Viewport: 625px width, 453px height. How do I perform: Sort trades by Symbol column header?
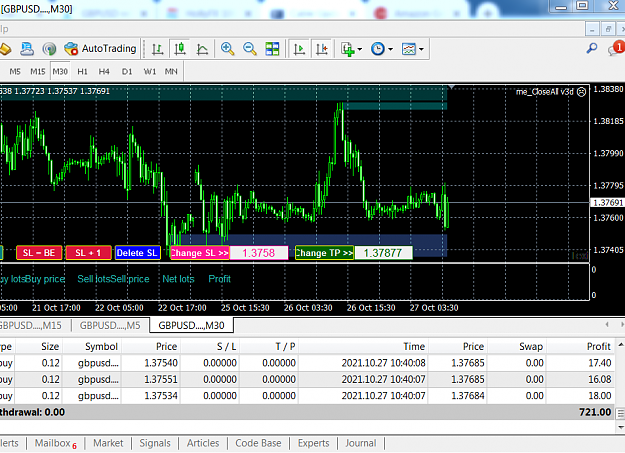coord(92,347)
